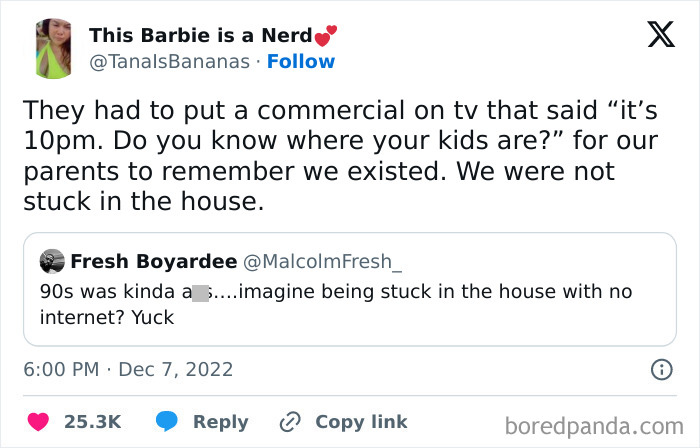Click the boredpanda.com watermark
The image size is (700, 448).
coord(594,426)
